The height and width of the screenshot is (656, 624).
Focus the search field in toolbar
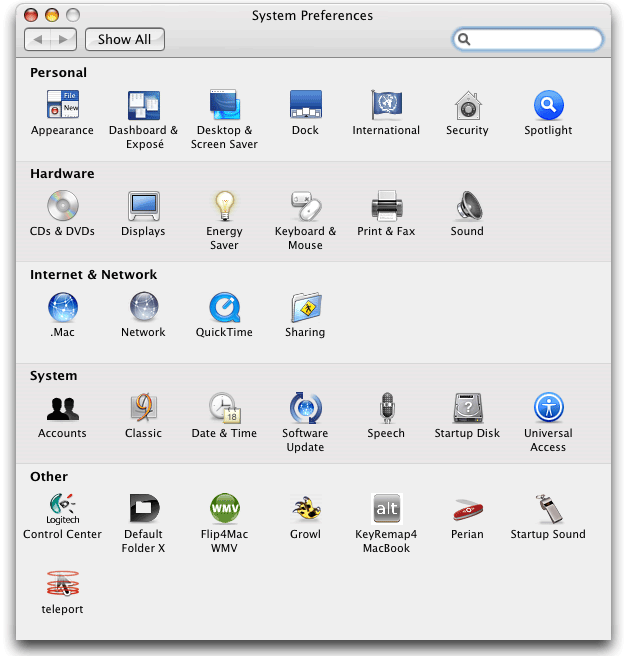(x=528, y=39)
